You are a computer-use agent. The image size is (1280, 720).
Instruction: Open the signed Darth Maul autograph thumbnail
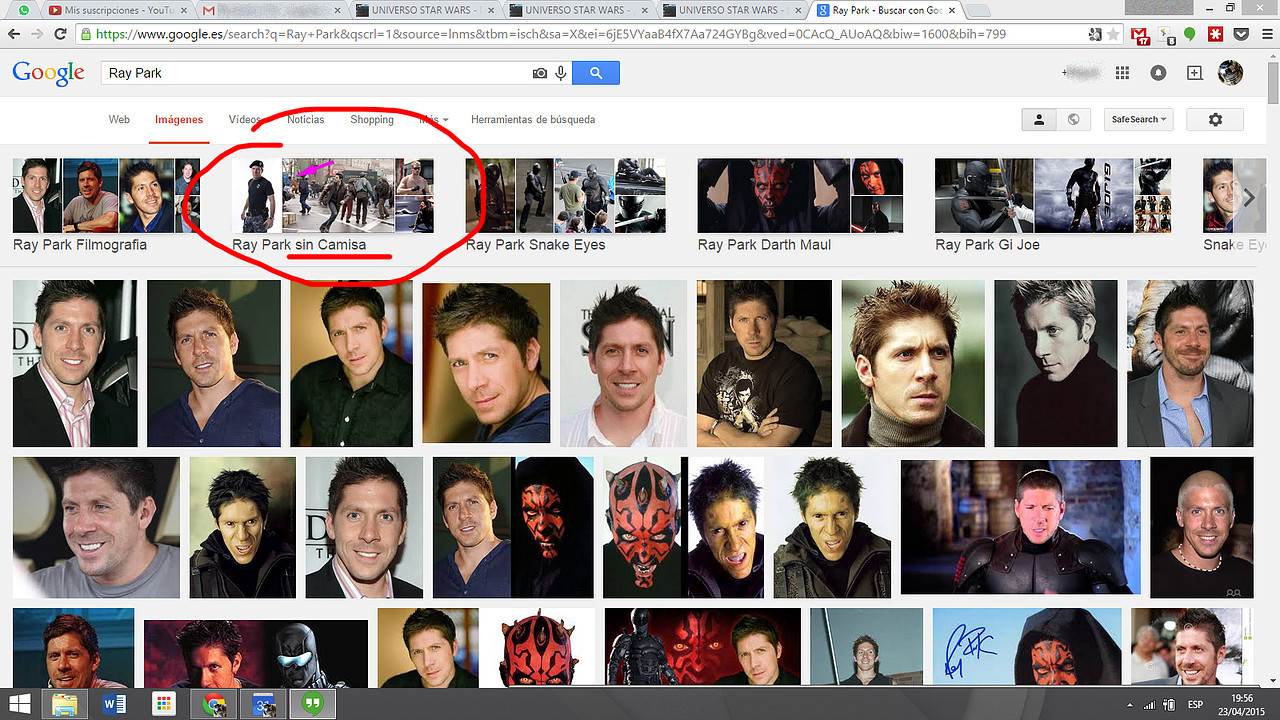point(1027,647)
